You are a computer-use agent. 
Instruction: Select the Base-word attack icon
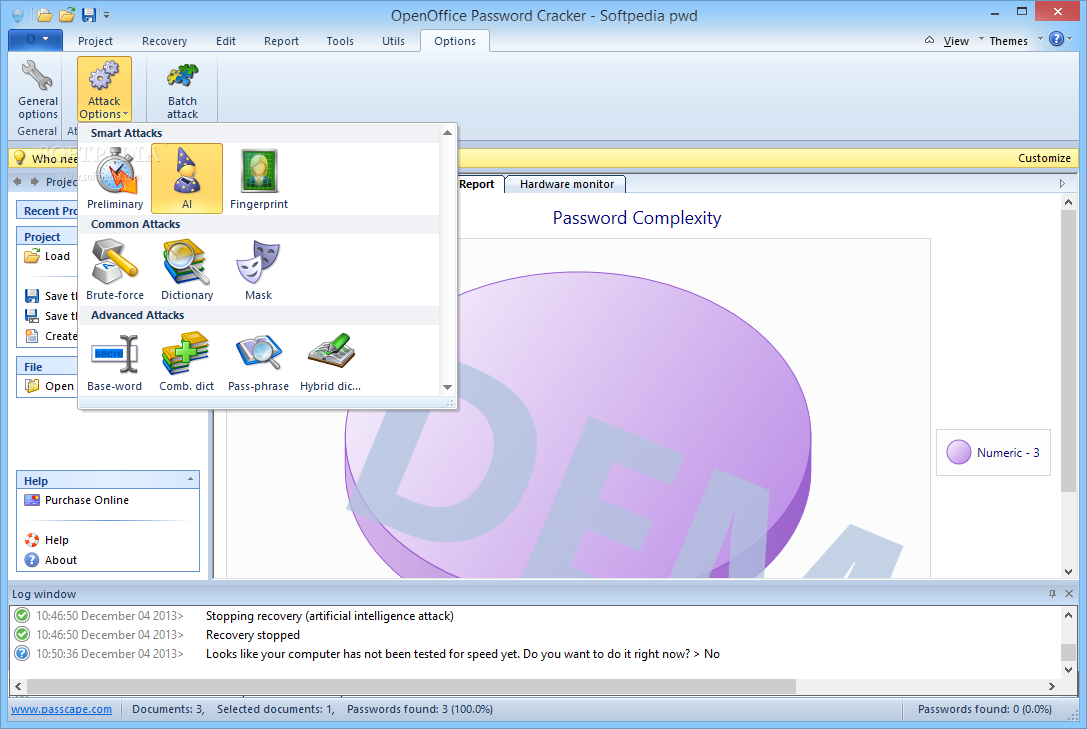click(115, 360)
